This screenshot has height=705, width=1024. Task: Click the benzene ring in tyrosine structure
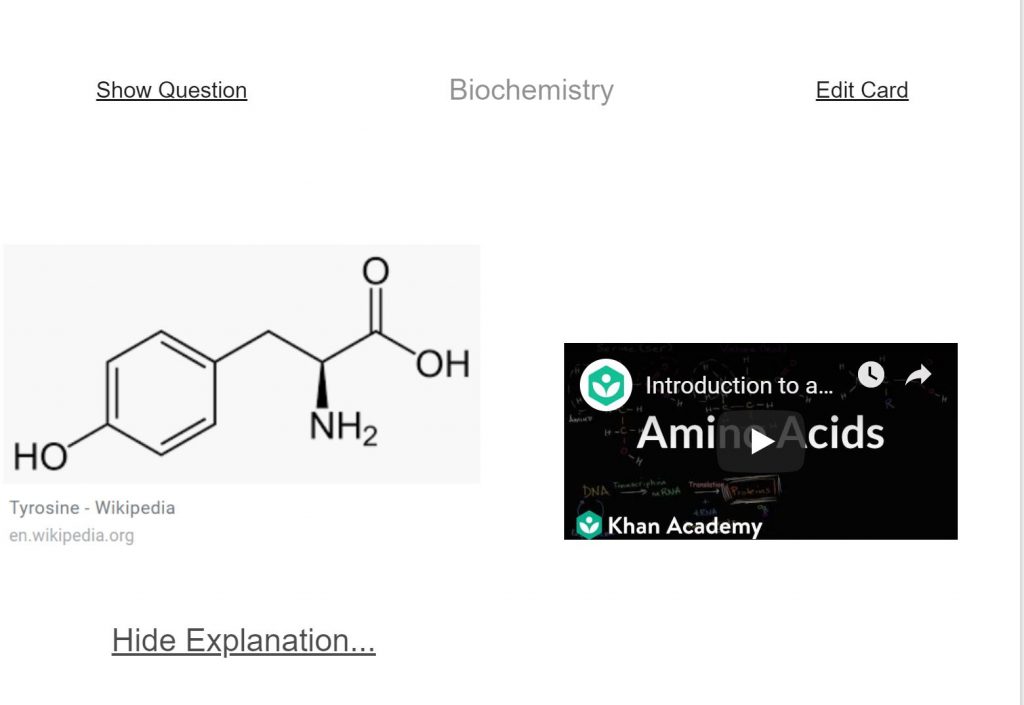pyautogui.click(x=161, y=392)
